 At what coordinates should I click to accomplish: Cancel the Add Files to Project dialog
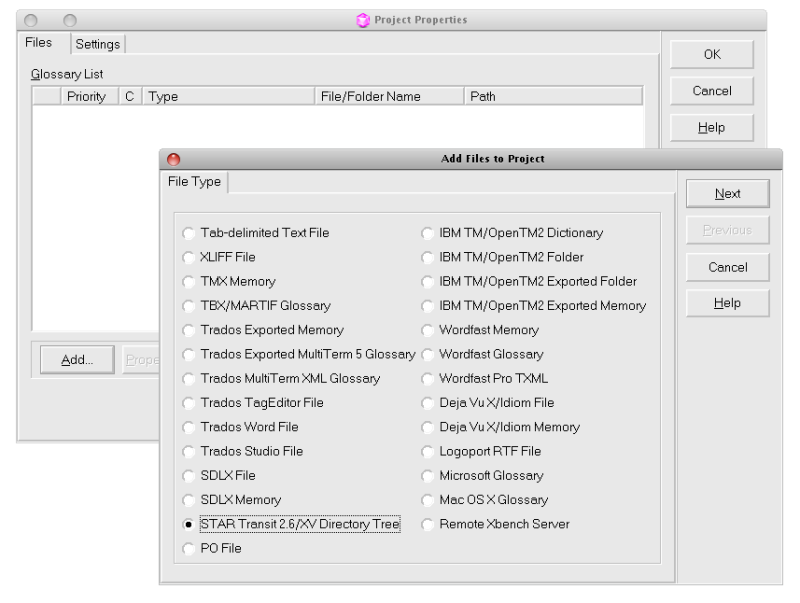pyautogui.click(x=728, y=267)
